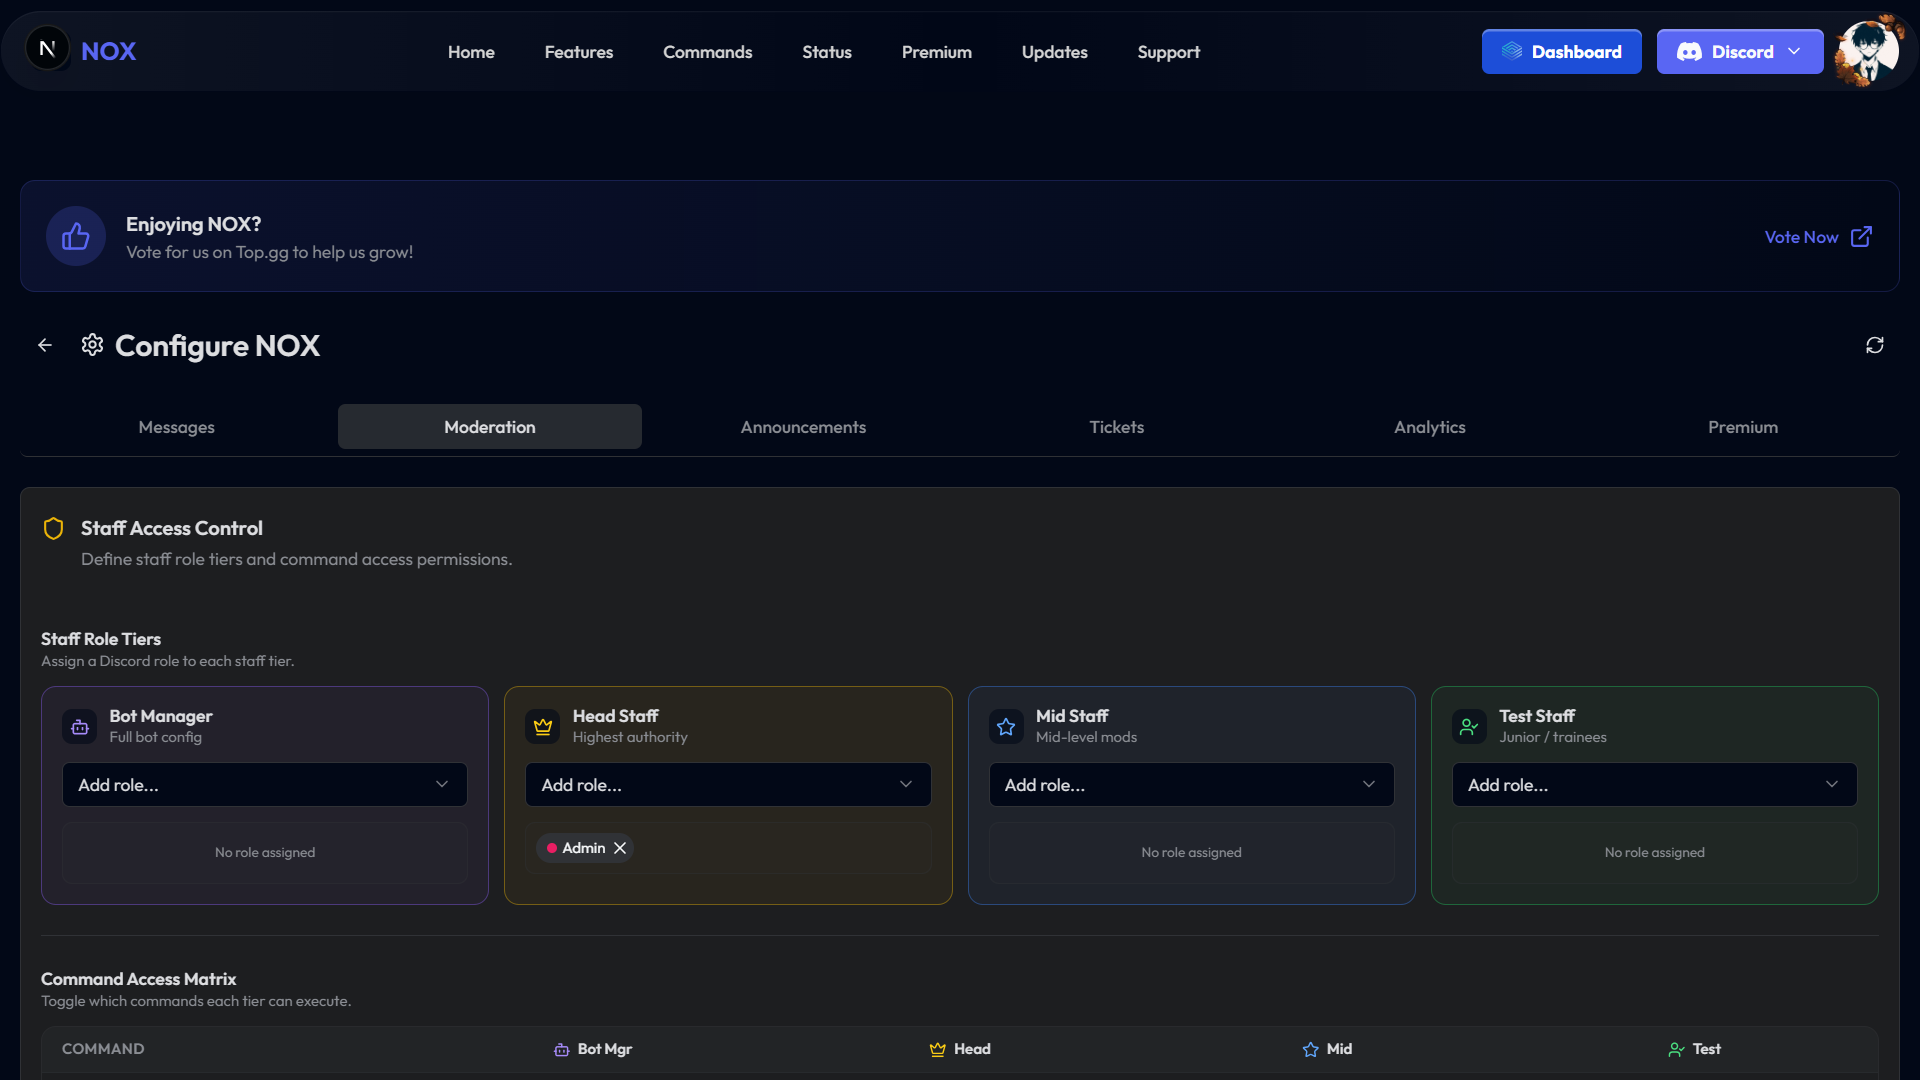Image resolution: width=1920 pixels, height=1080 pixels.
Task: Click the gear icon beside Configure NOX
Action: click(x=92, y=345)
